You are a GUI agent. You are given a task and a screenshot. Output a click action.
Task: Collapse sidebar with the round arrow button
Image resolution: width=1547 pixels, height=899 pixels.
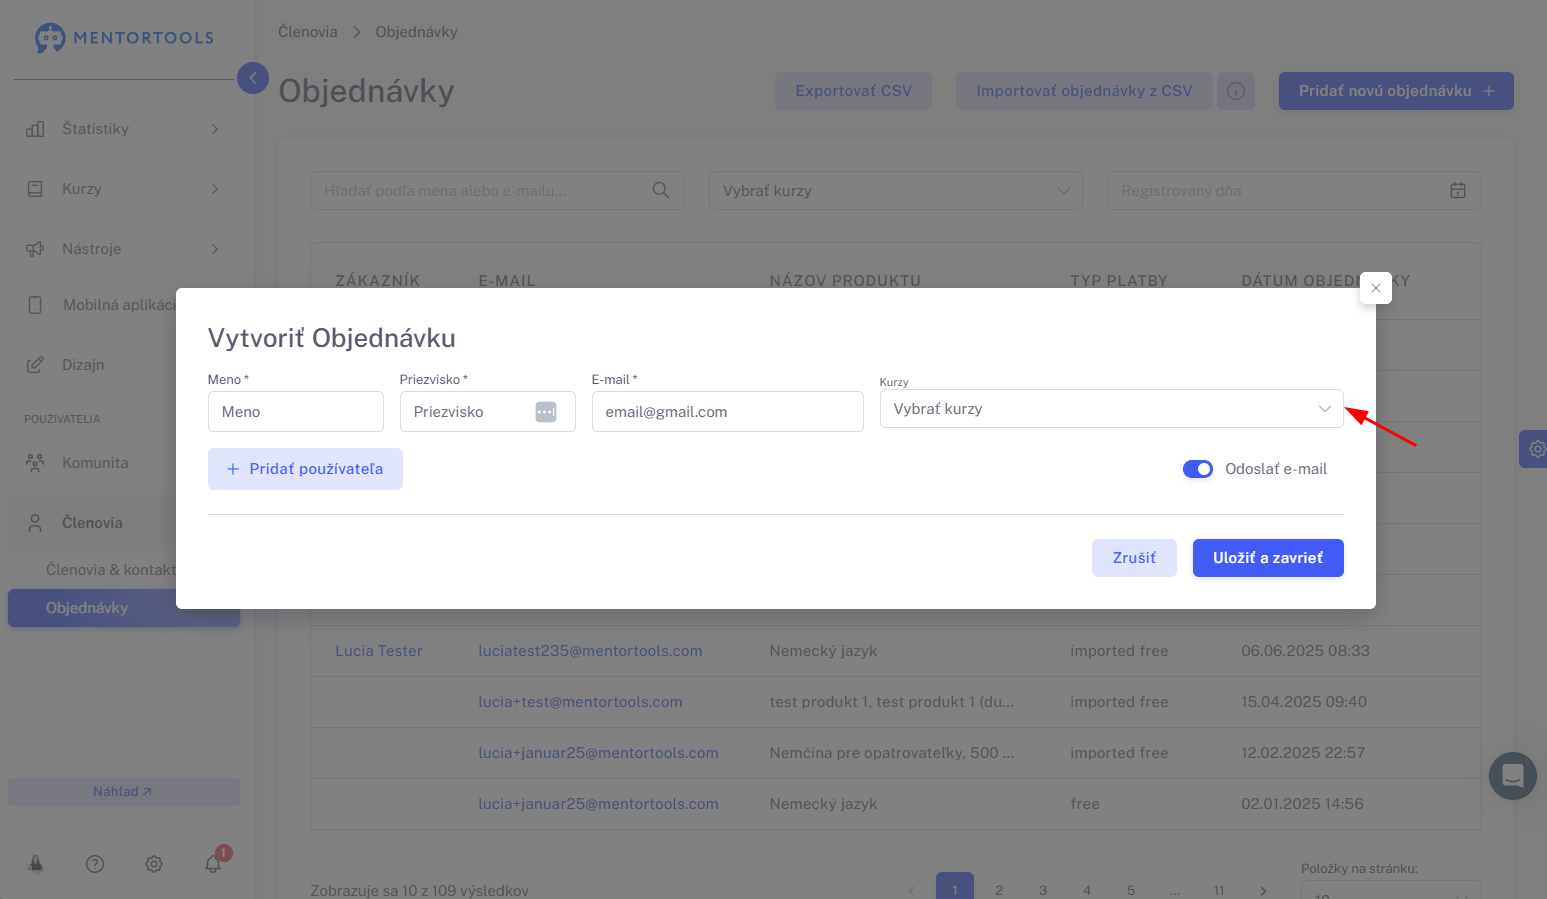click(x=253, y=78)
